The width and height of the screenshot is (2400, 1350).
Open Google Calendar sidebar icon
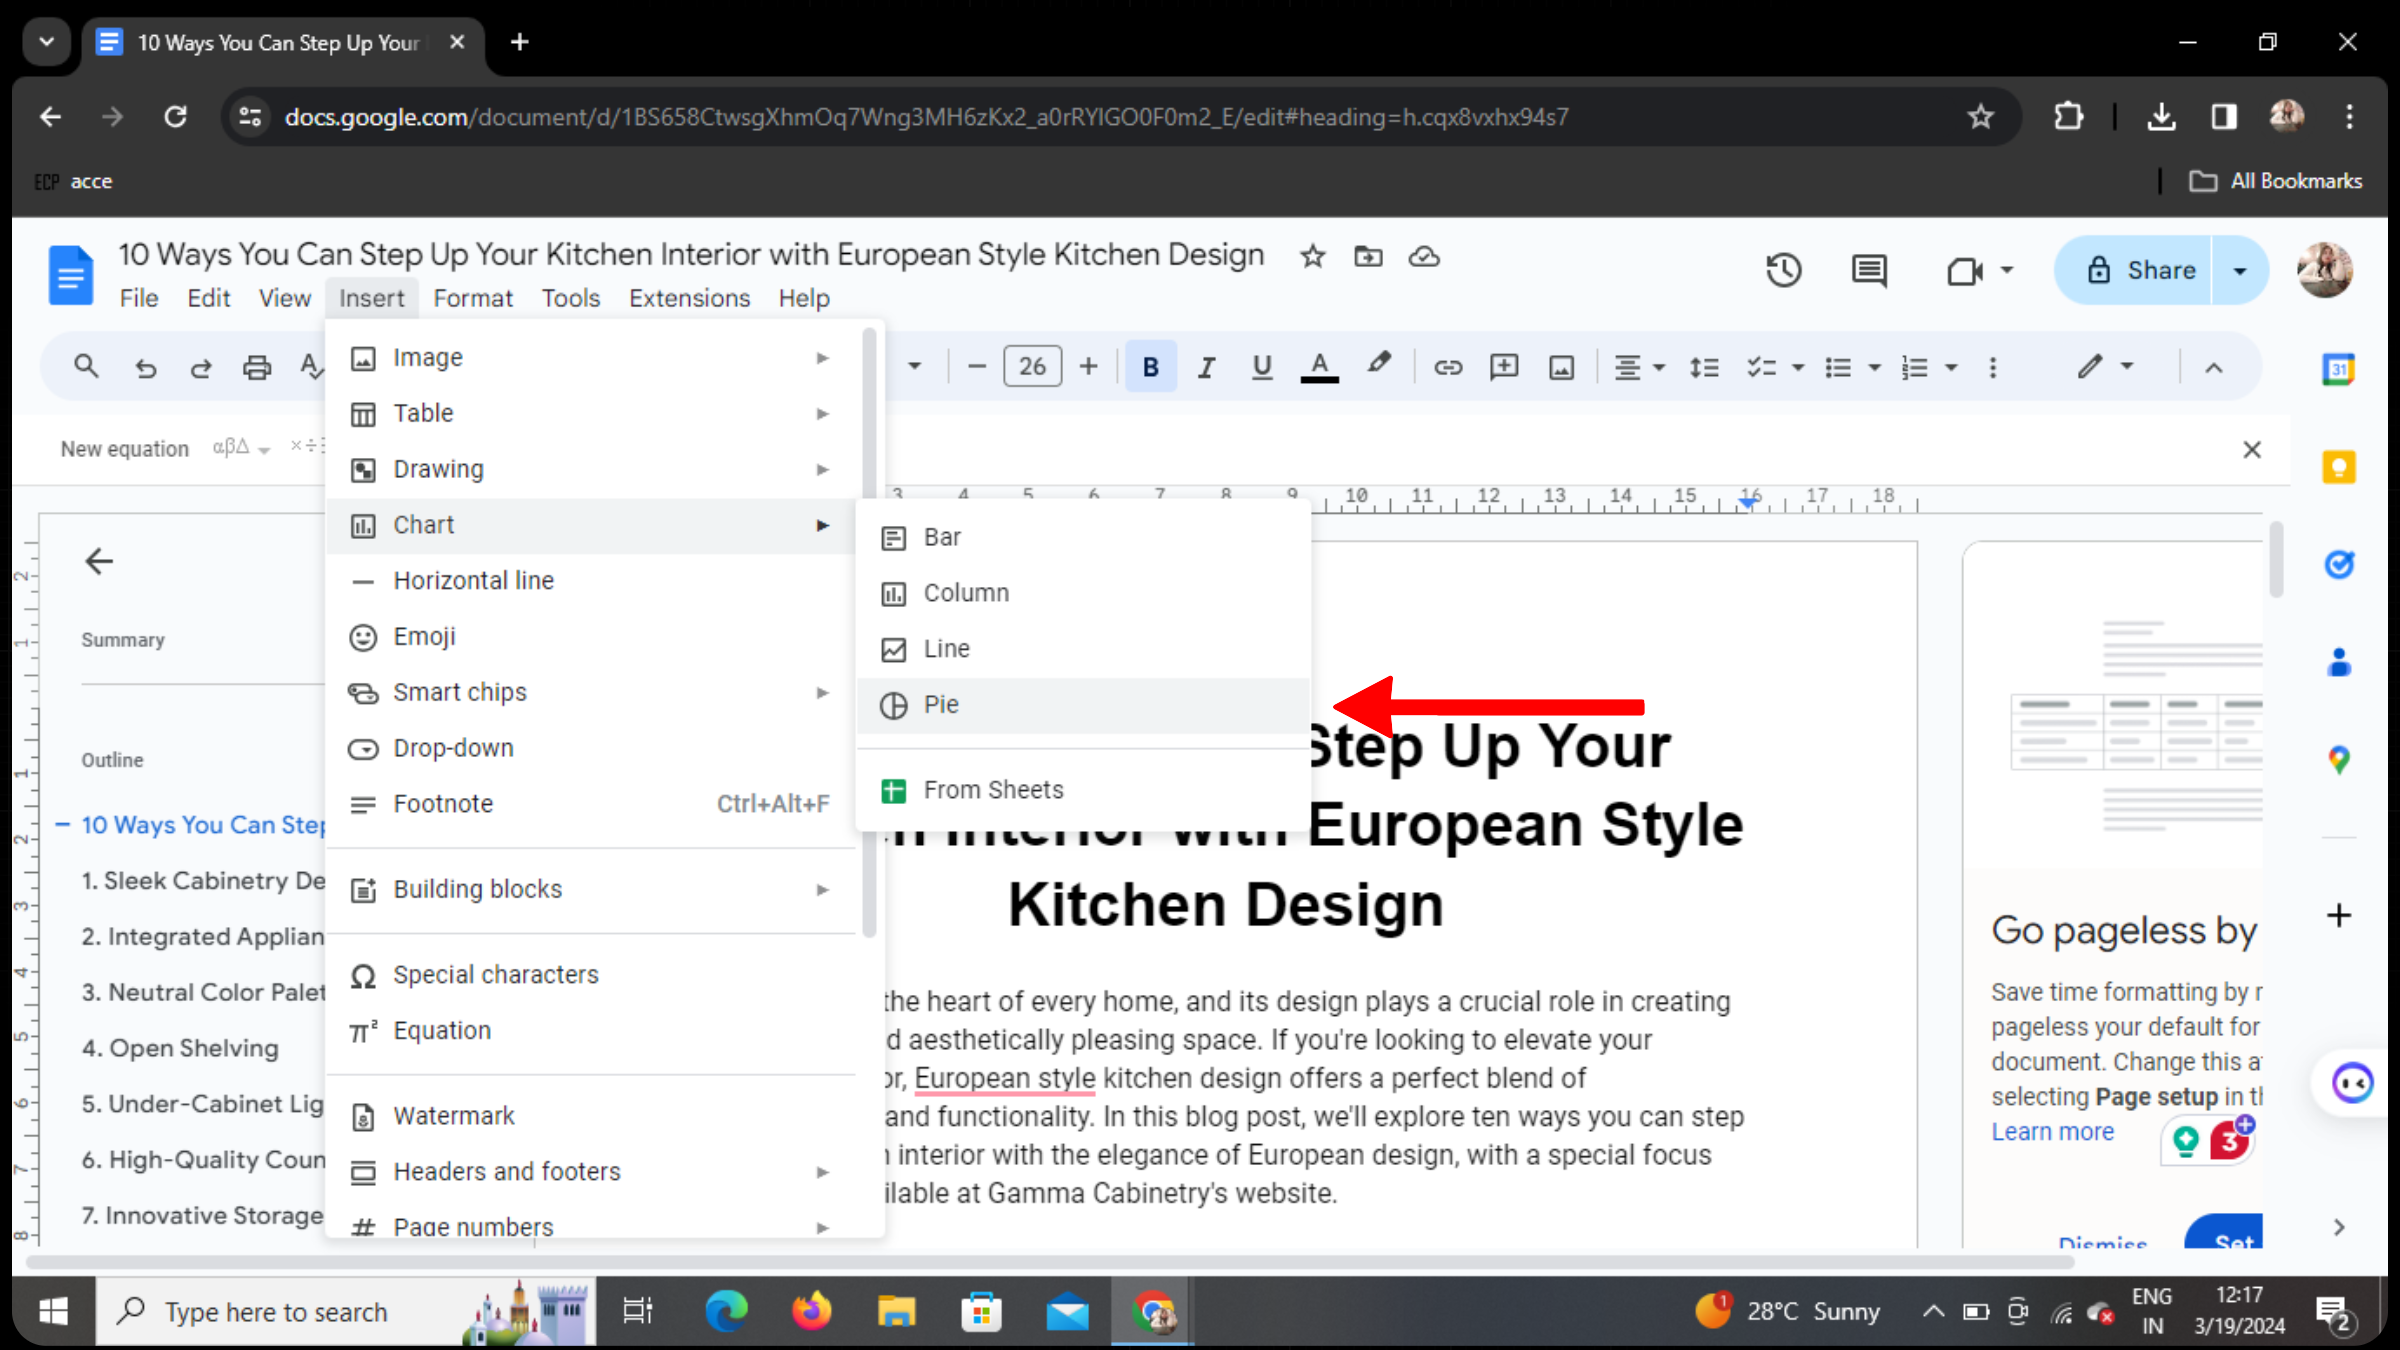point(2338,370)
